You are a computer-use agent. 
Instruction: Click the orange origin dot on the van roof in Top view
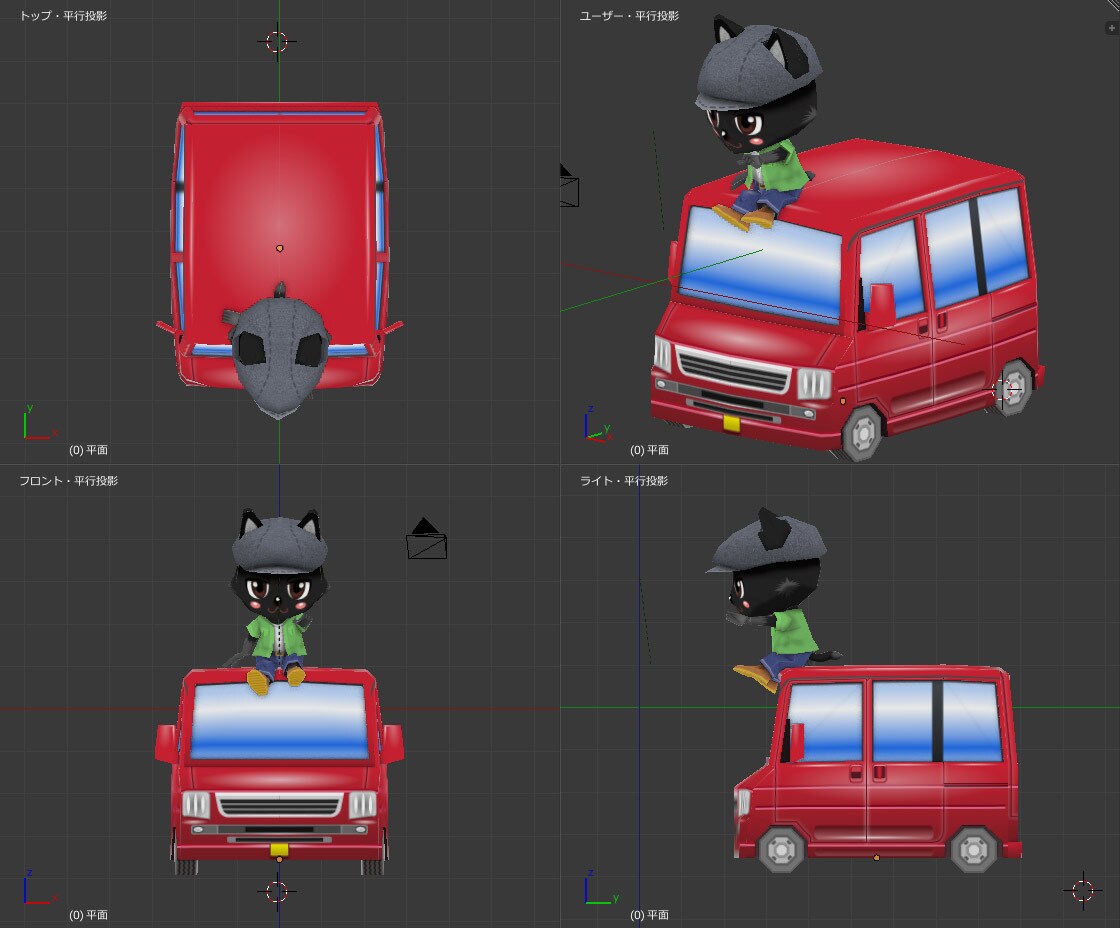(x=279, y=249)
